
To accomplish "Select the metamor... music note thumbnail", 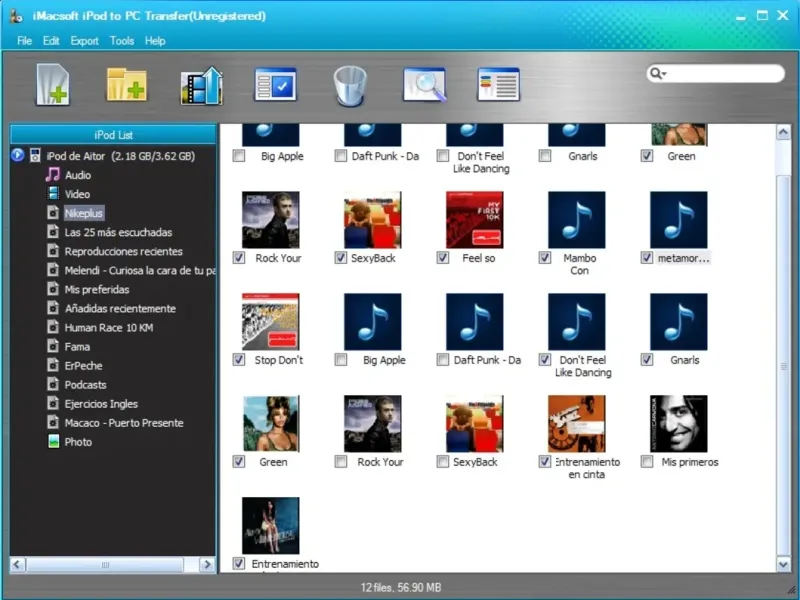I will (x=679, y=219).
